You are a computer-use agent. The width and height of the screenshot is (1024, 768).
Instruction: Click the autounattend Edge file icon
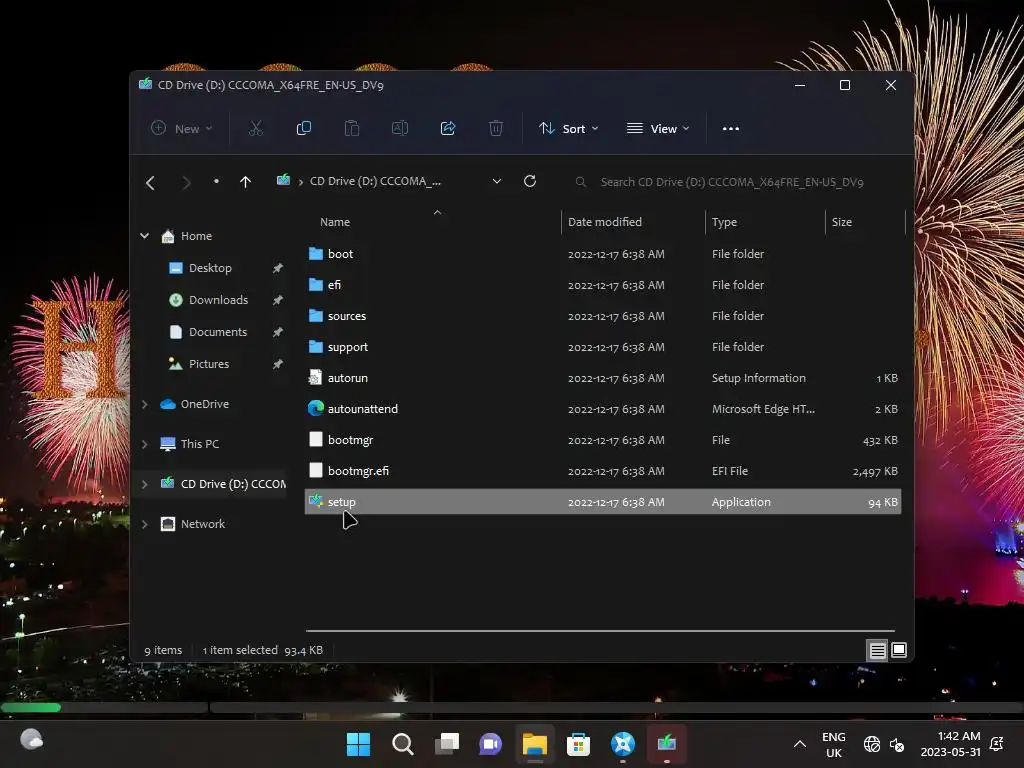coord(316,408)
